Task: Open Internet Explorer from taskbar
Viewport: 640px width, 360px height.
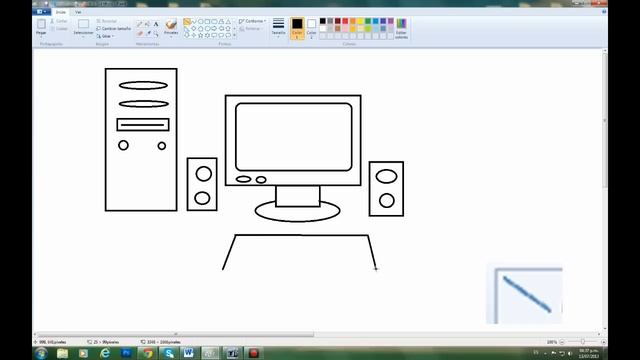Action: (x=105, y=353)
